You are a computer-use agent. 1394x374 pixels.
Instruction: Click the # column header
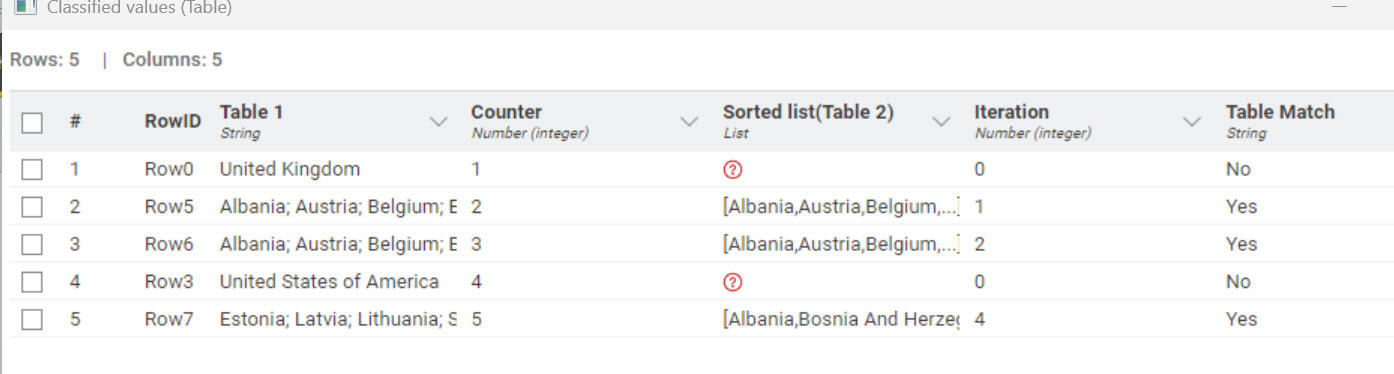click(75, 121)
